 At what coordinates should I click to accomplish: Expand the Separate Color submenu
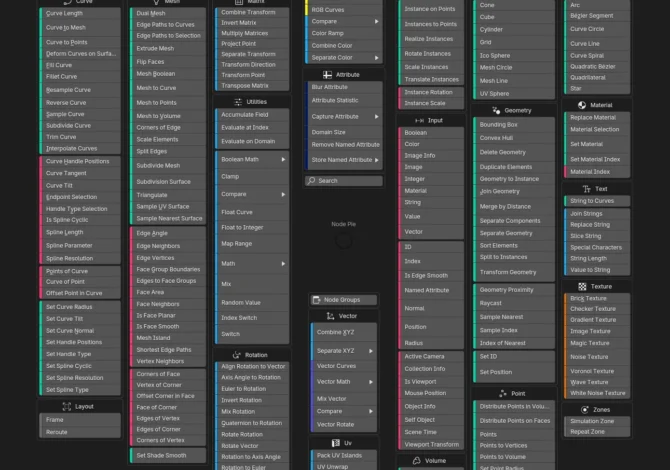point(376,58)
